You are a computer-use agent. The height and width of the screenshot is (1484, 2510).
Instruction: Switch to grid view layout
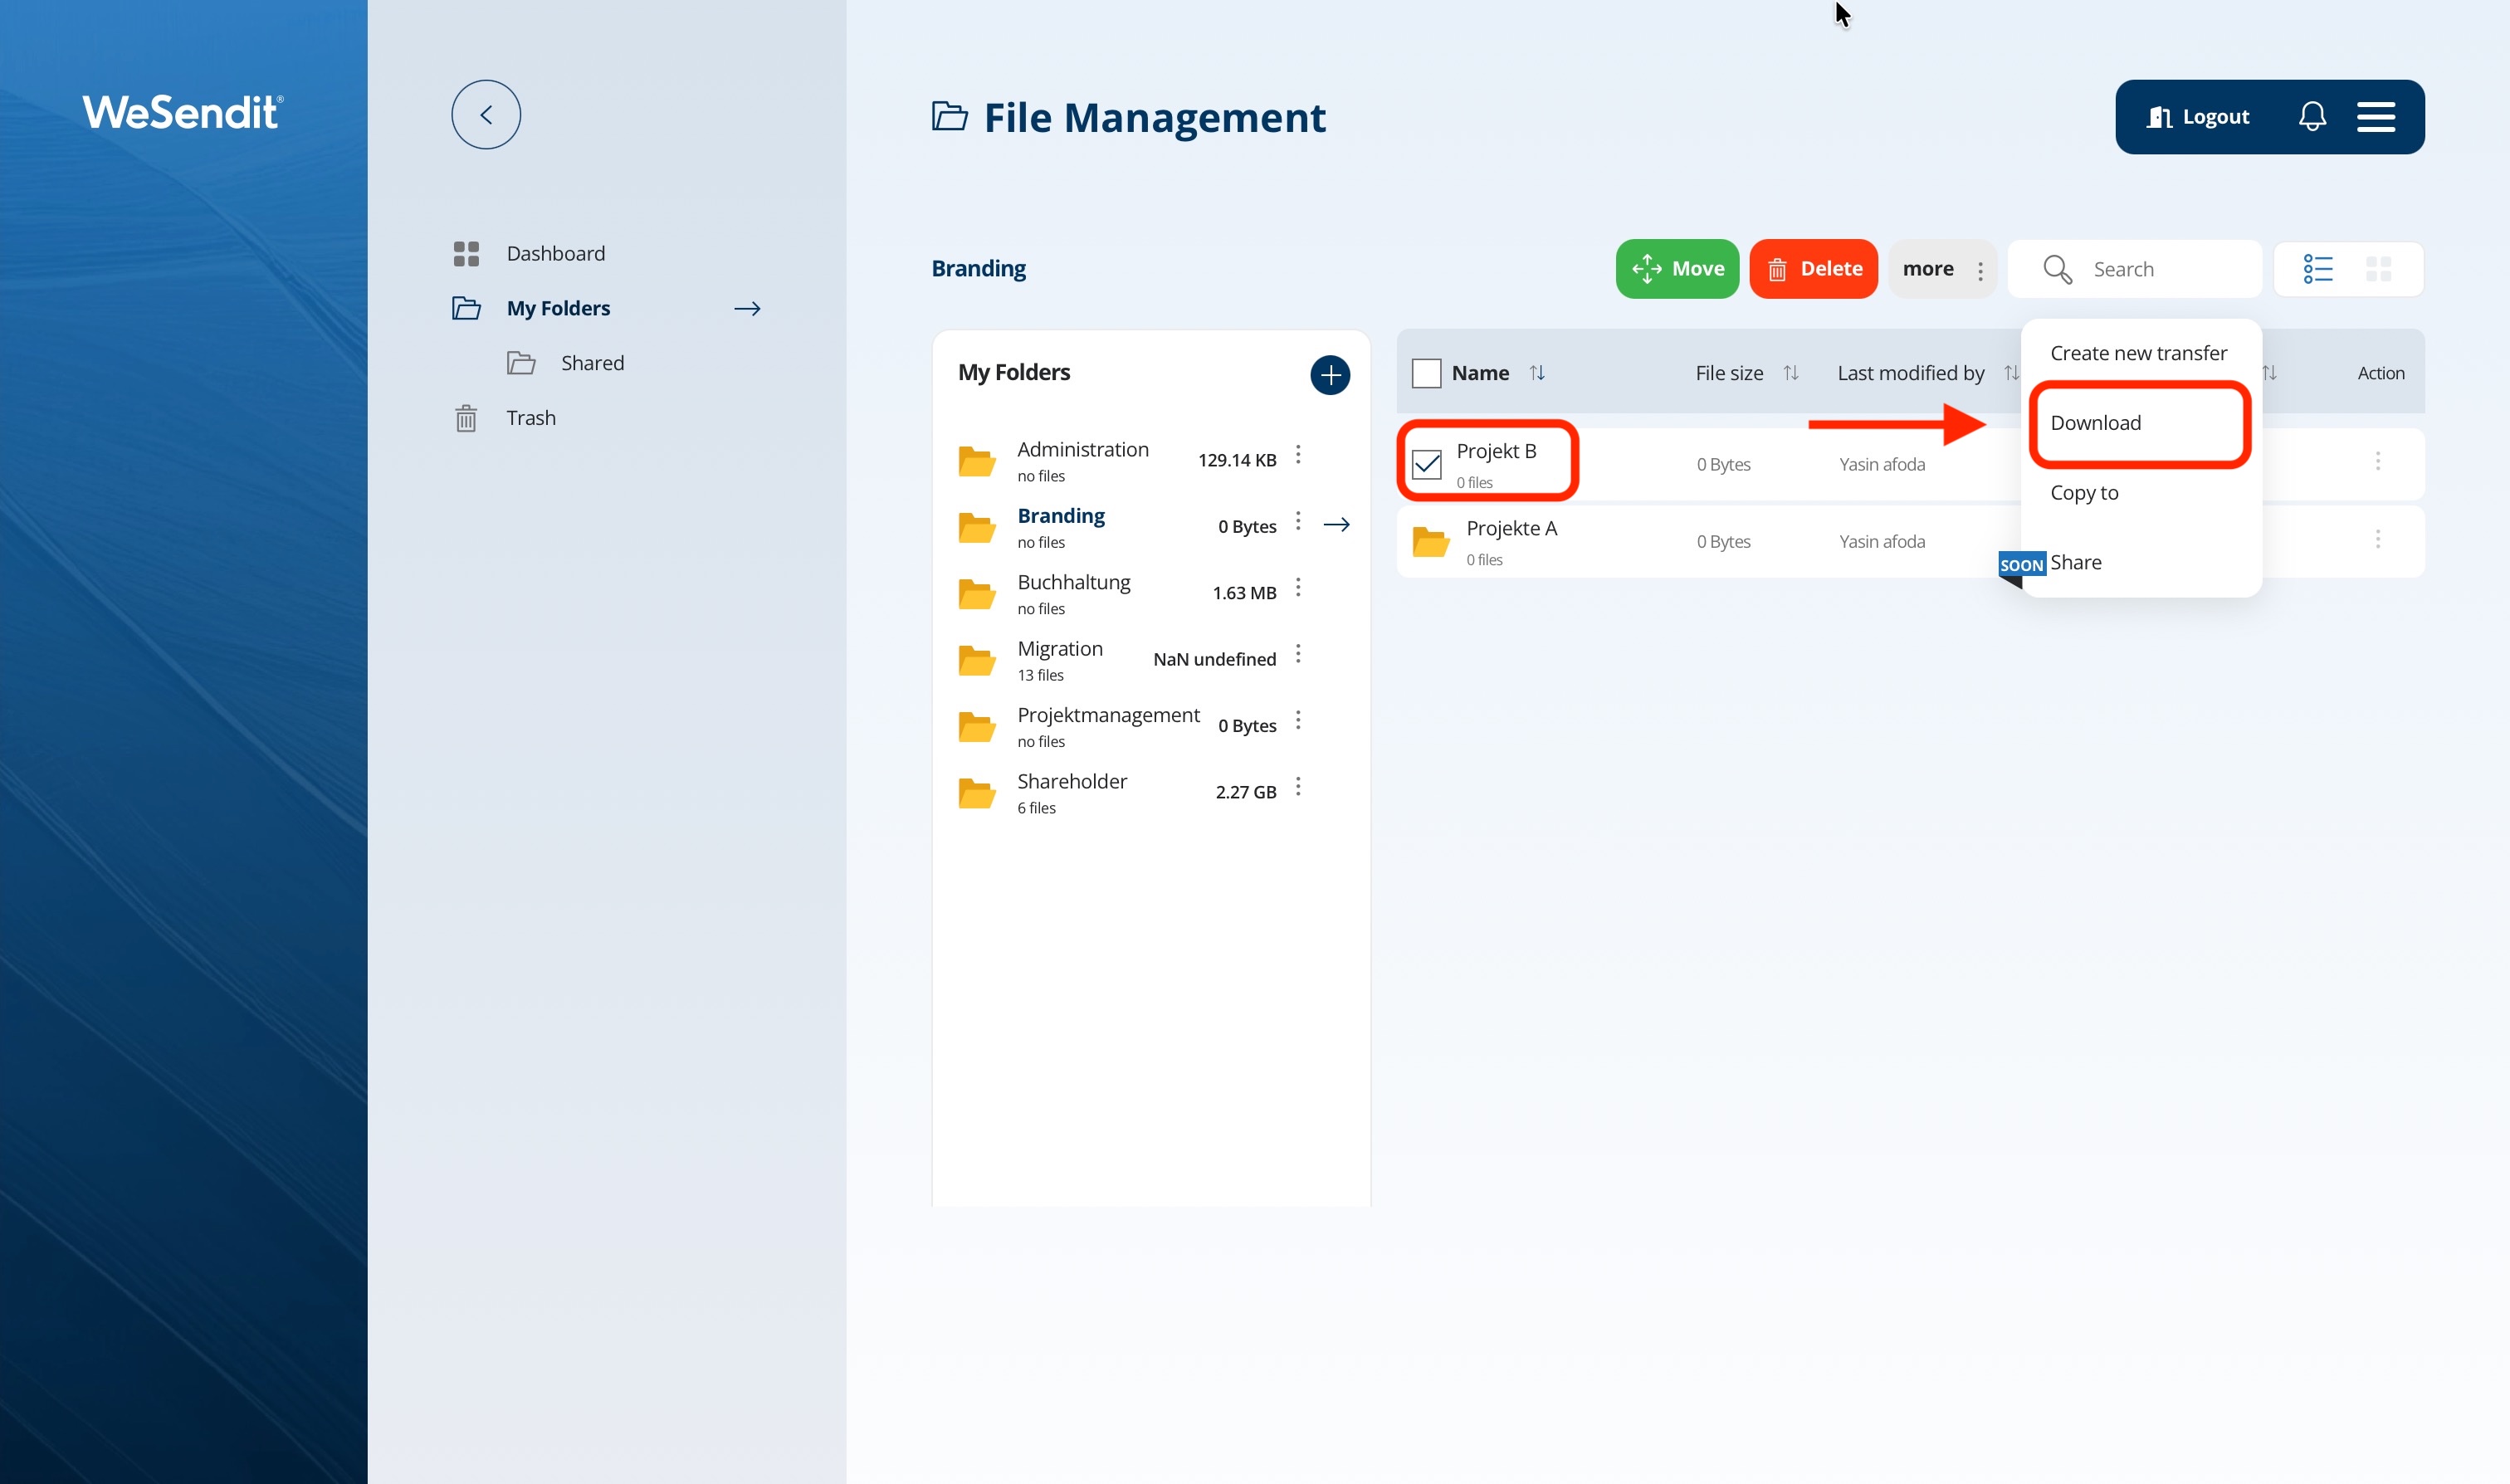(x=2378, y=269)
